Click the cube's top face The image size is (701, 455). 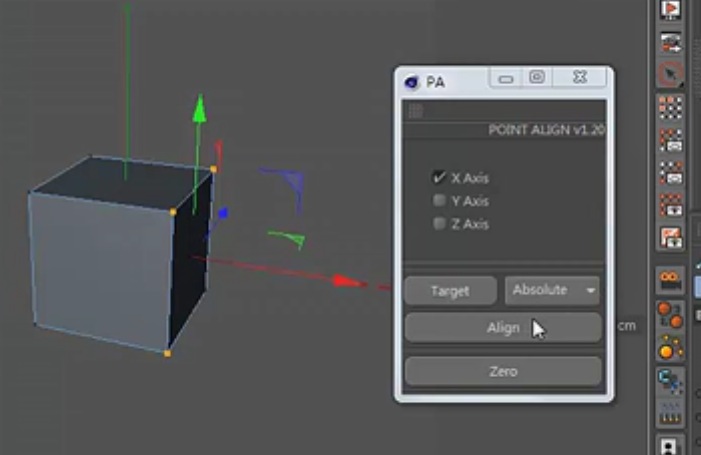click(x=121, y=182)
